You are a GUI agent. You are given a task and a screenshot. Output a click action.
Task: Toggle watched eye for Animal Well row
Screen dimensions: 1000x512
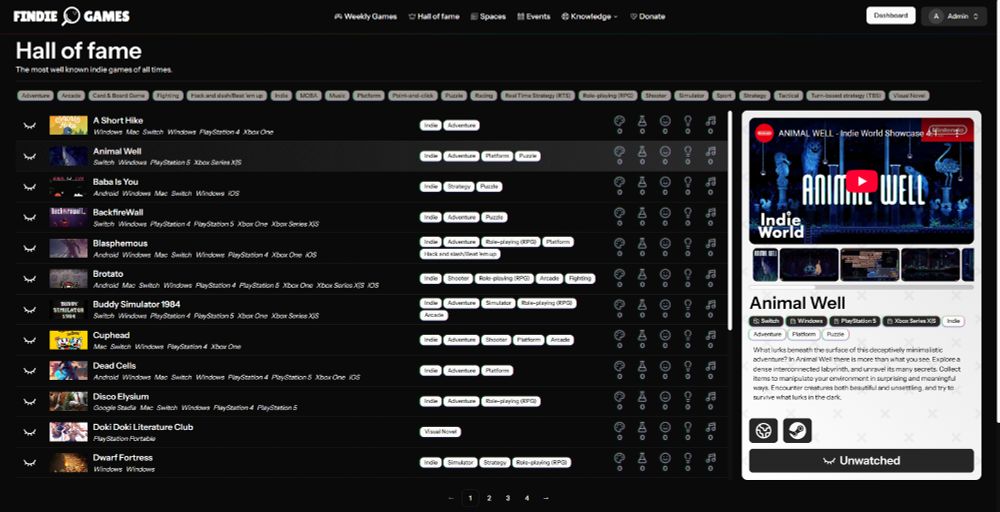pyautogui.click(x=29, y=156)
